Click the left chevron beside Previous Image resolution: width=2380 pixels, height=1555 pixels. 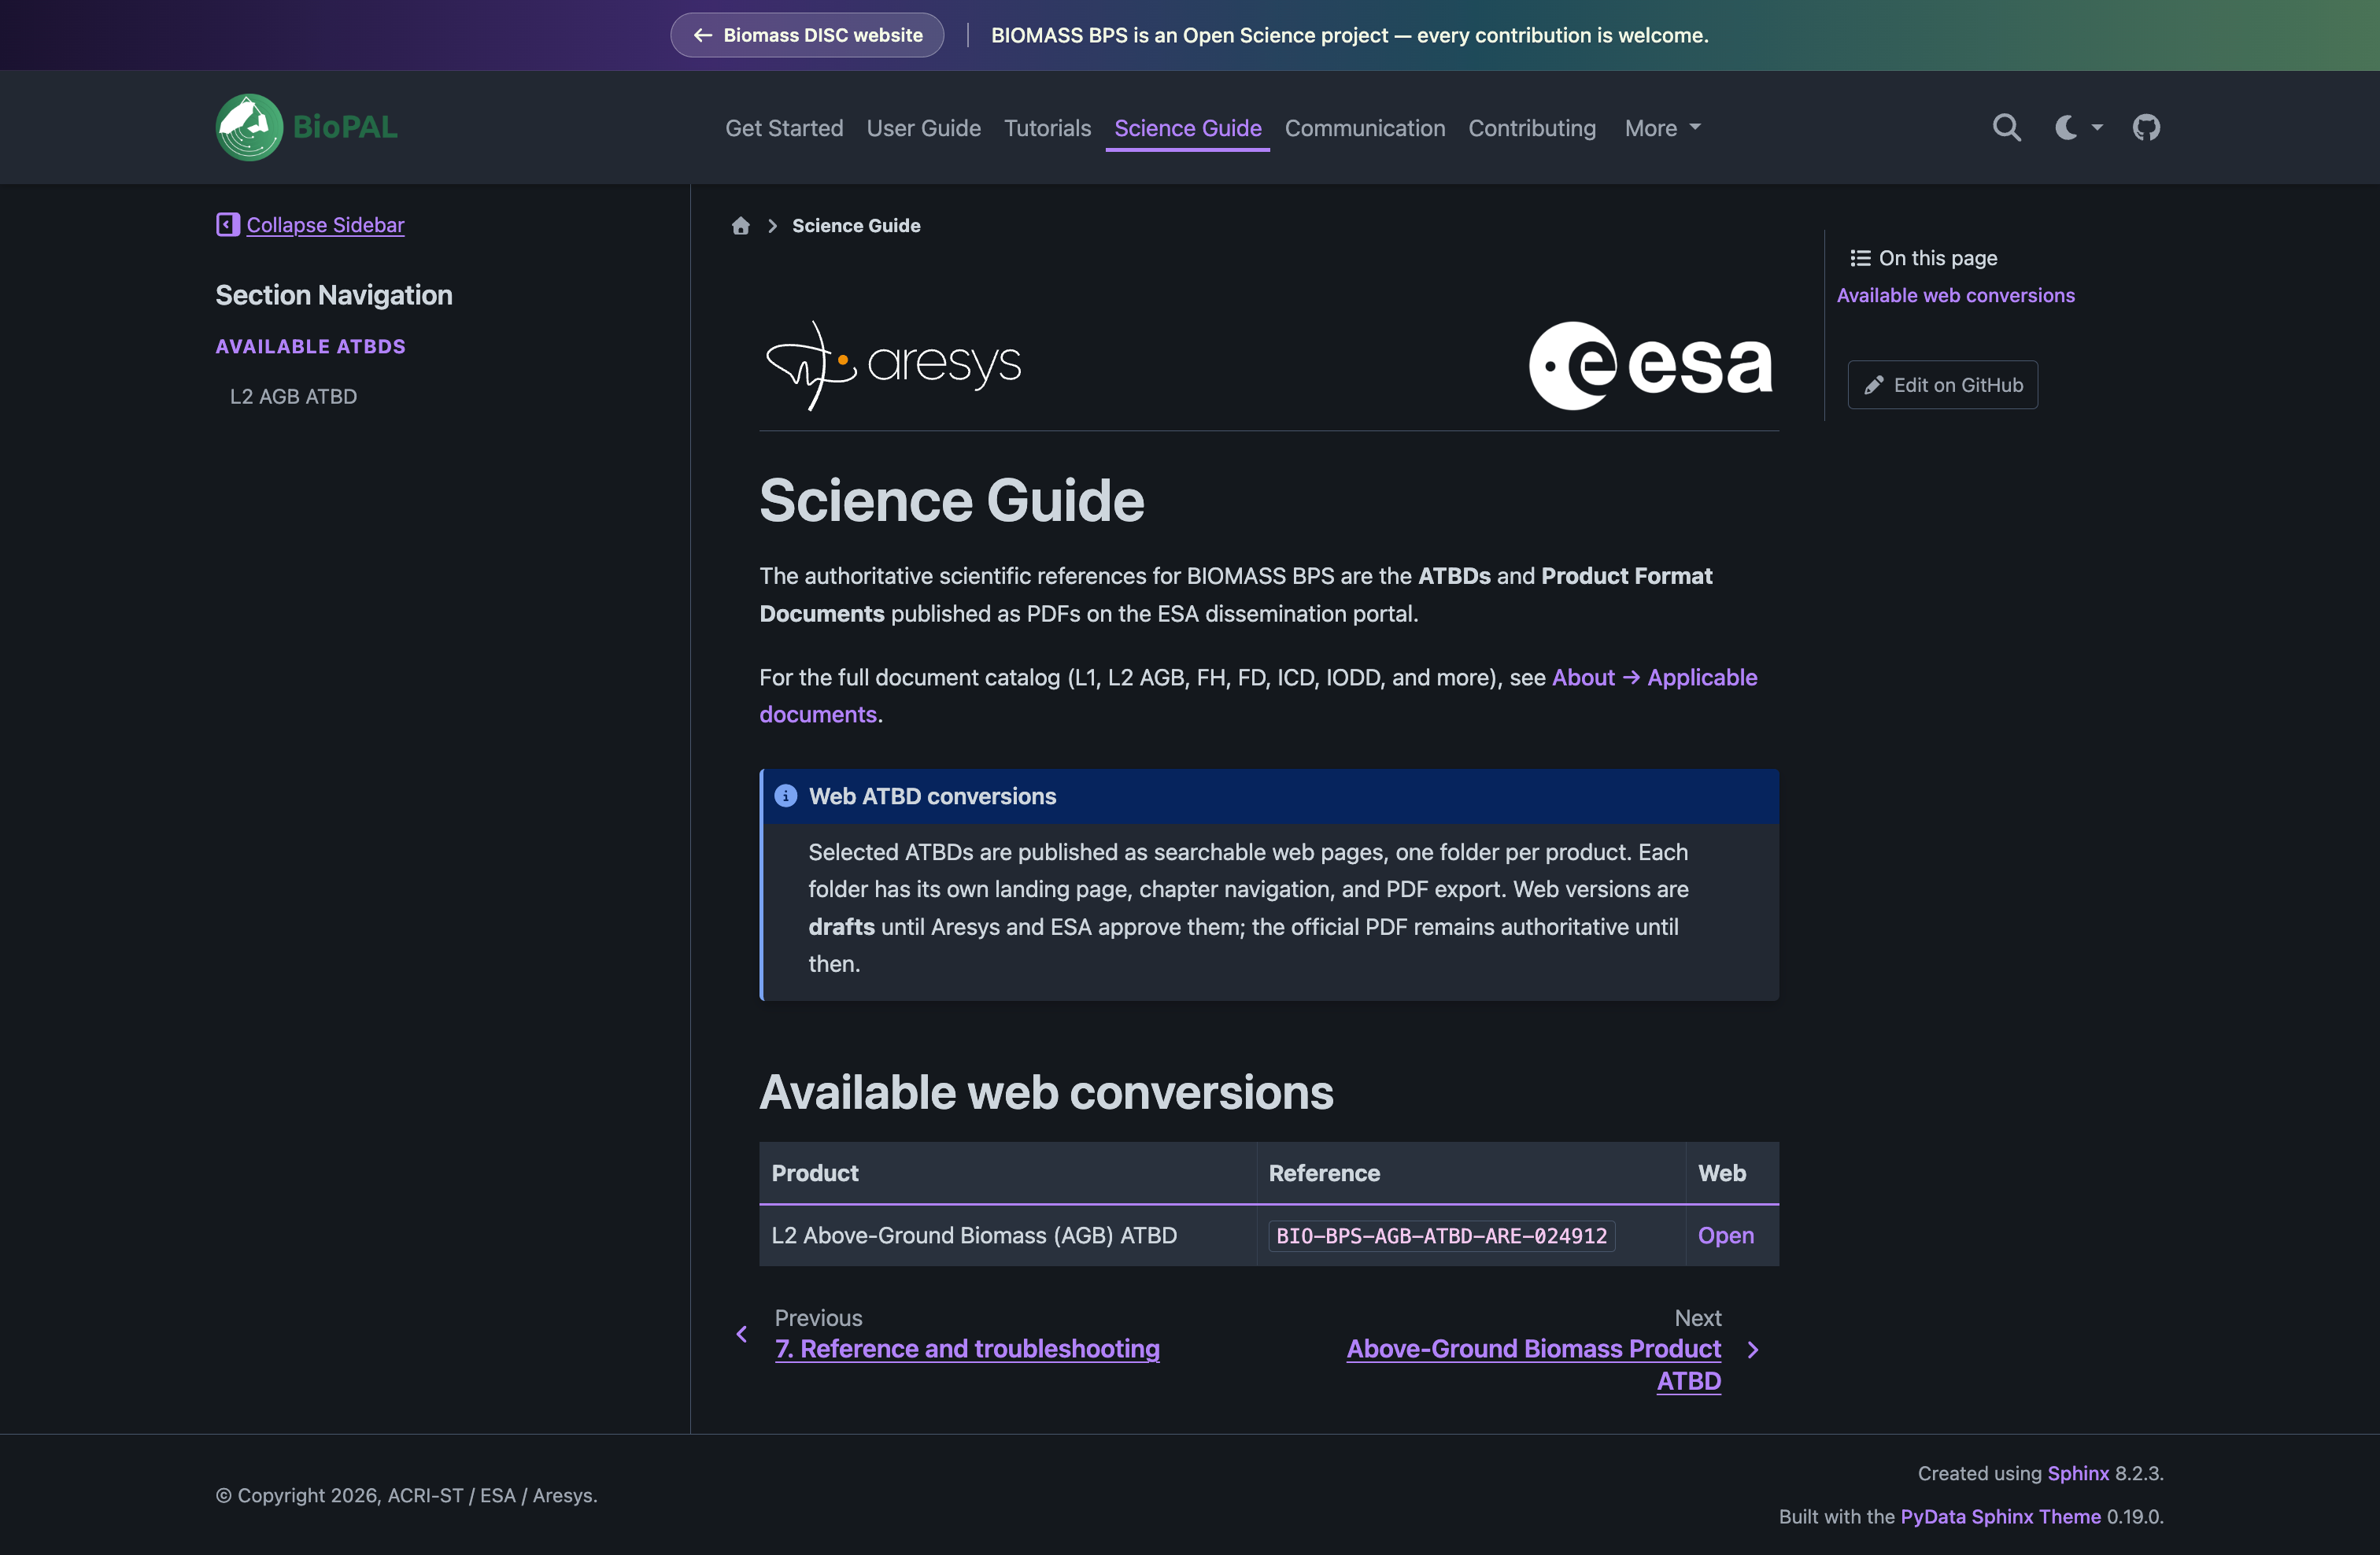tap(741, 1335)
